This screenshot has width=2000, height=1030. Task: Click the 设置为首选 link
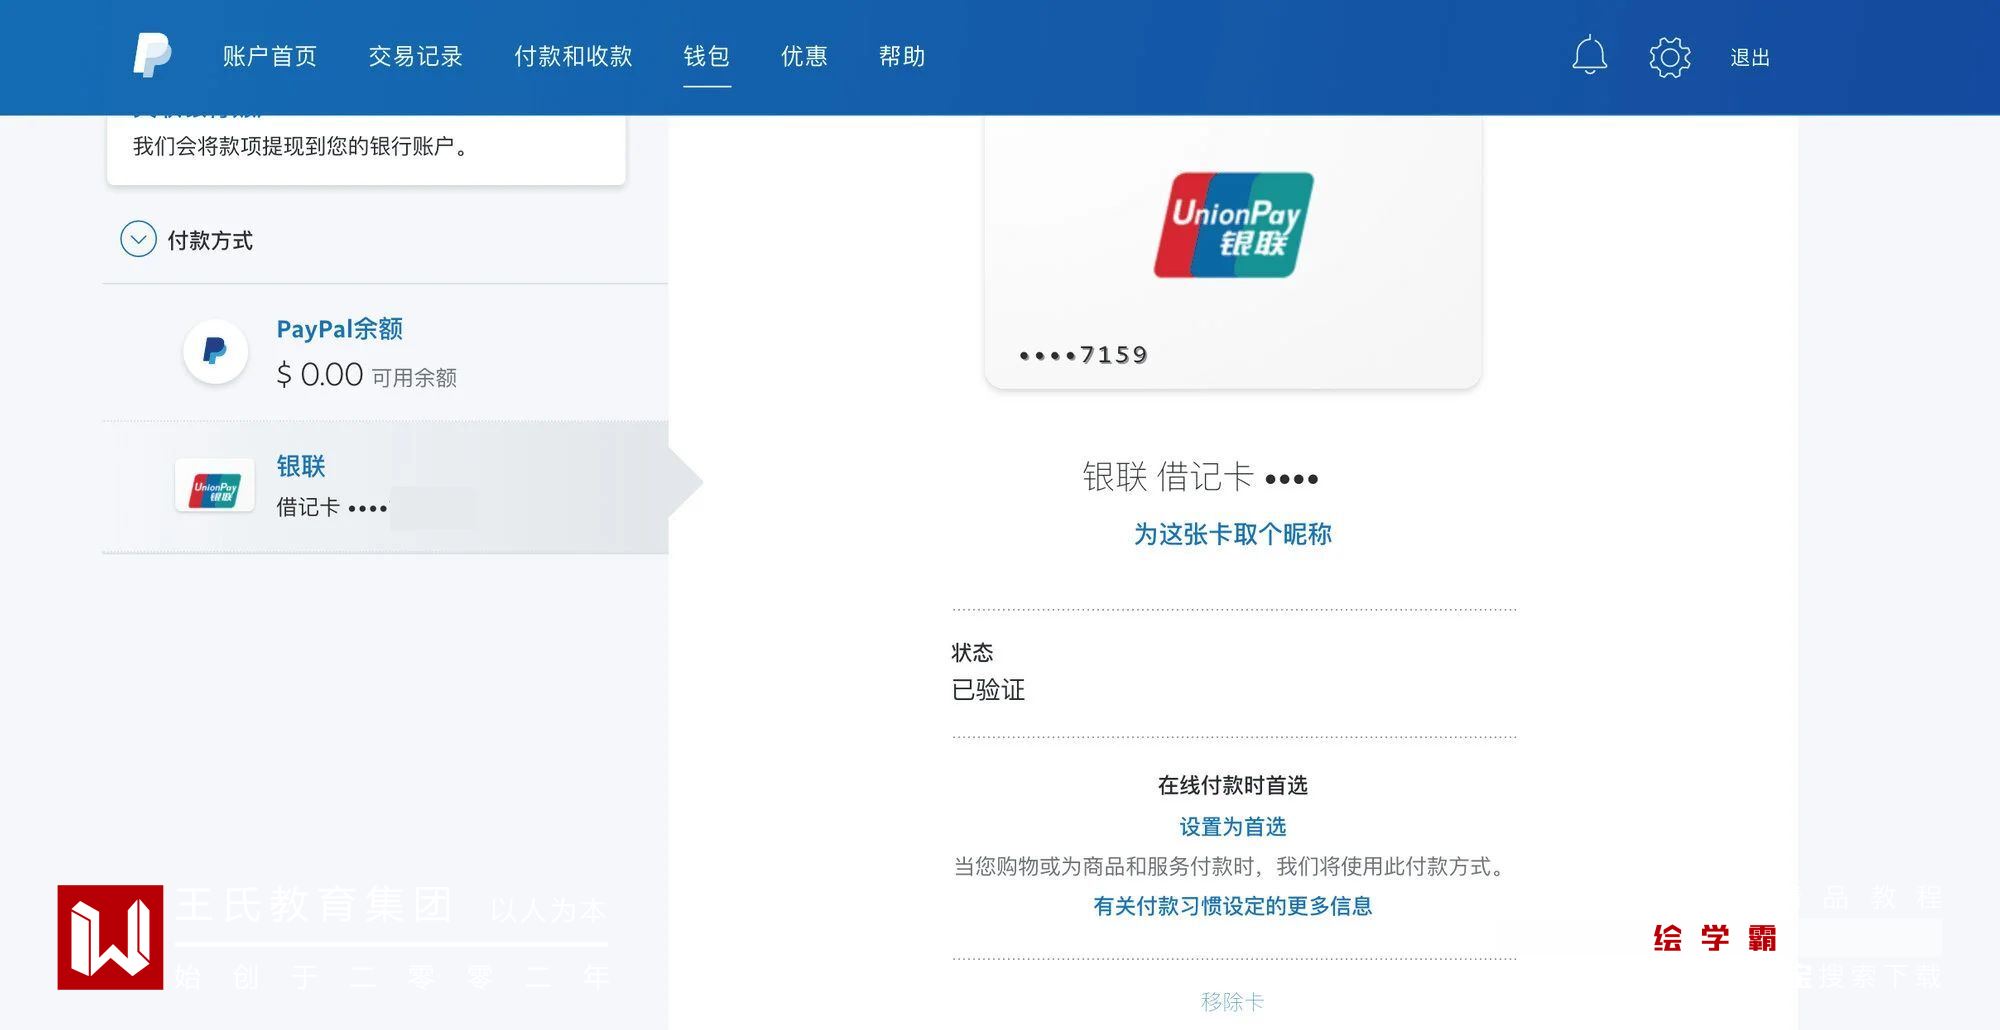click(x=1233, y=827)
